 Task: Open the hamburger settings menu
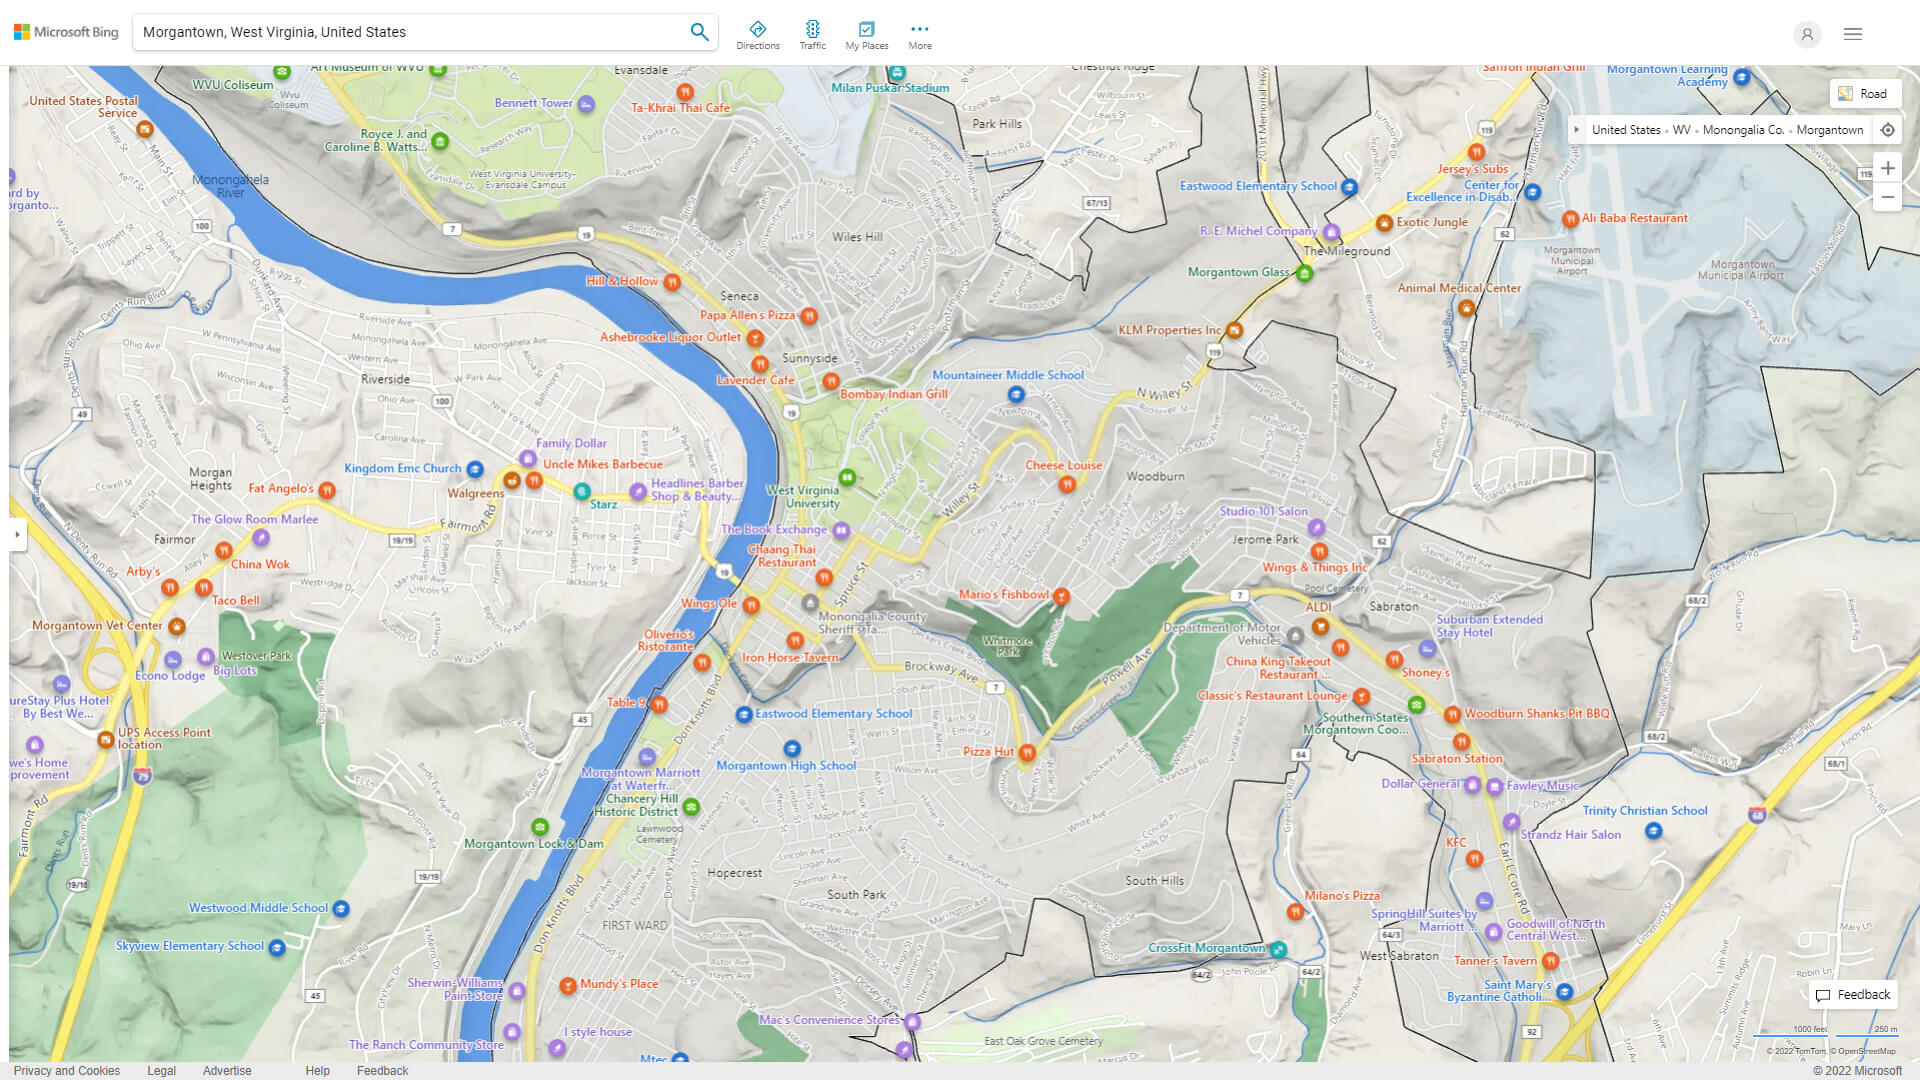coord(1852,34)
